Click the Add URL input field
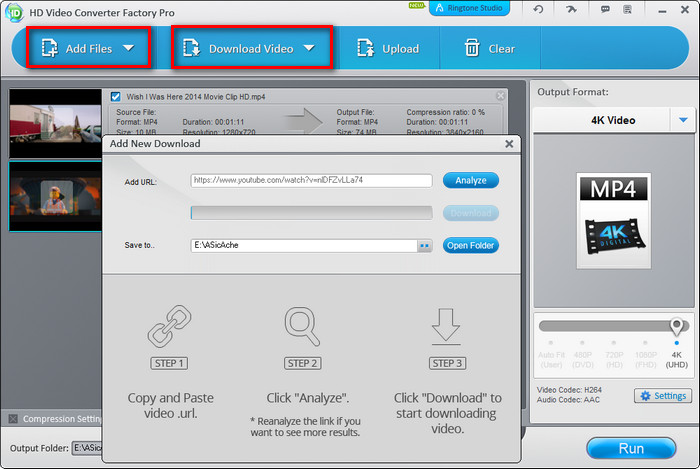 (x=311, y=180)
